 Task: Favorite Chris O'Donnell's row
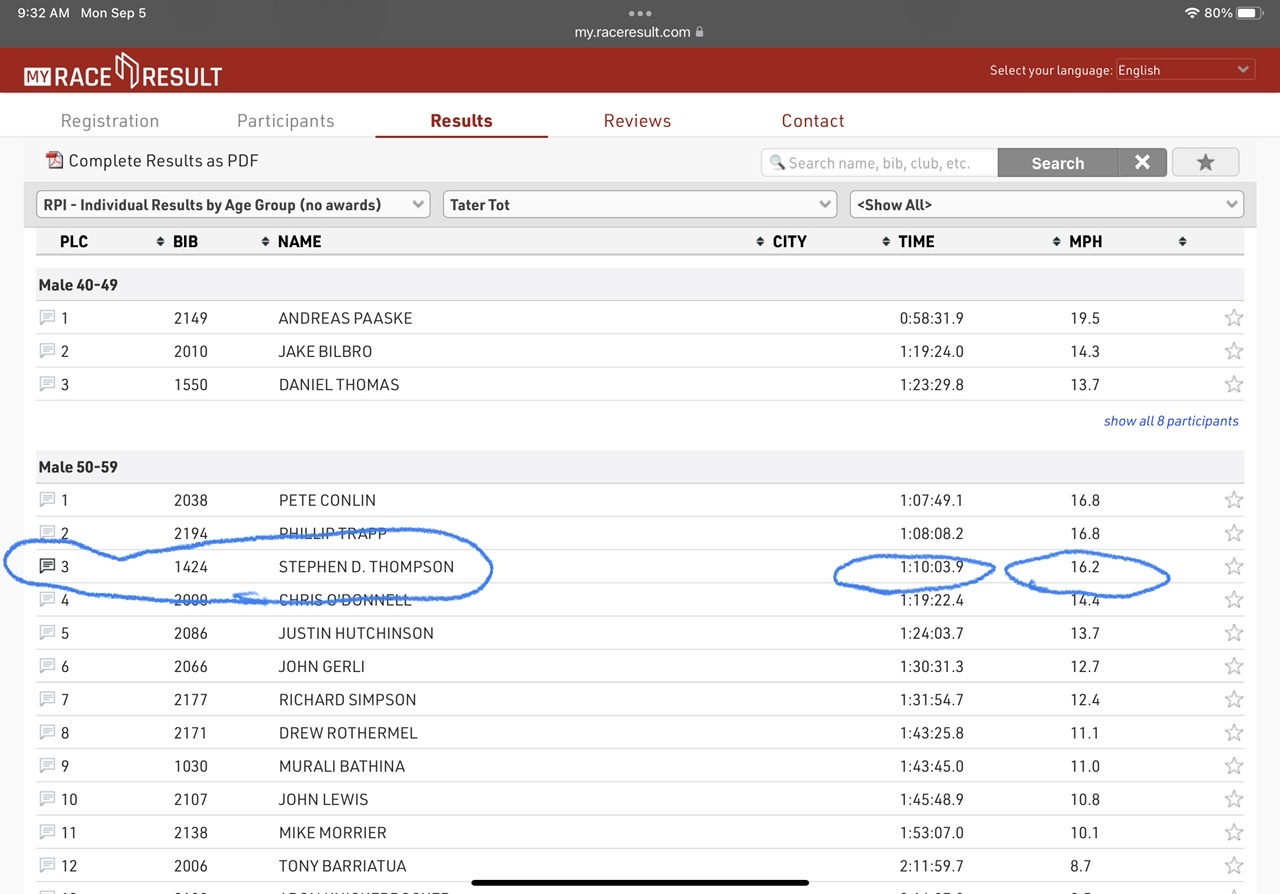pos(1234,600)
